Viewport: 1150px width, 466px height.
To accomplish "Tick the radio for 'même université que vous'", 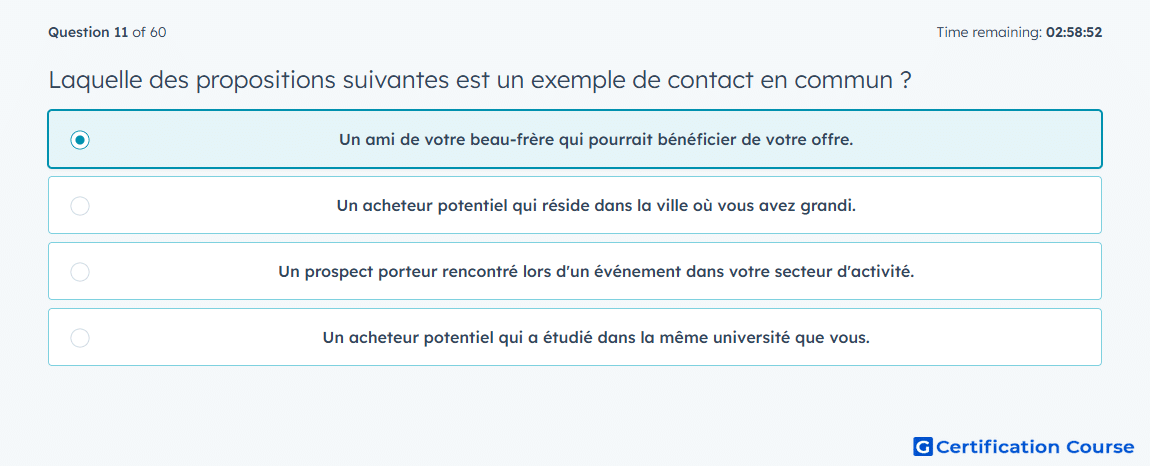I will (80, 338).
